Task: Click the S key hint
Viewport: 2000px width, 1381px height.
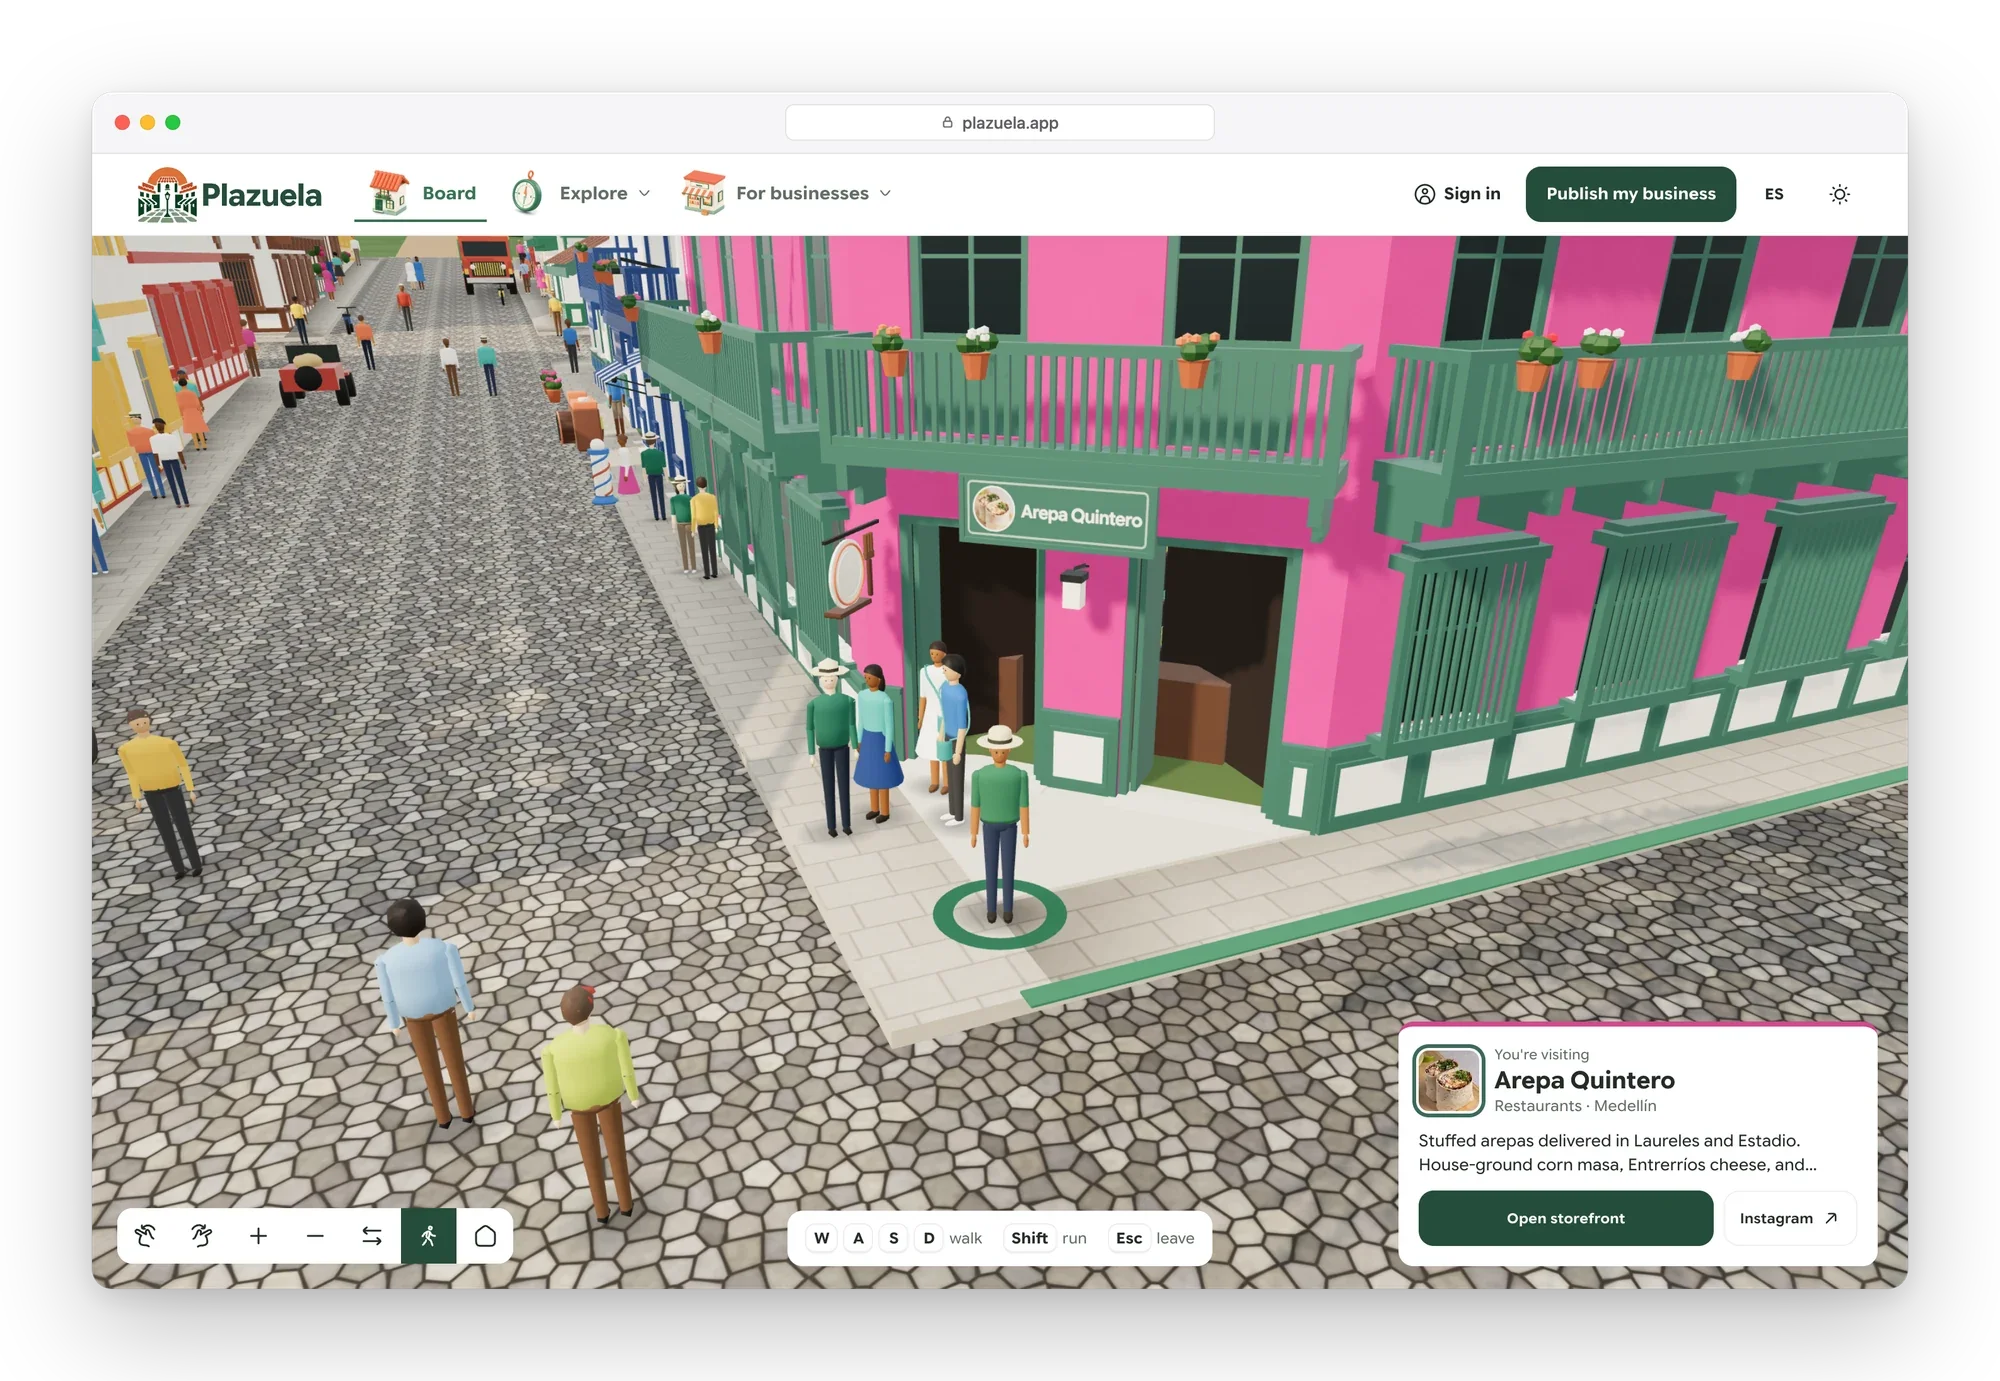Action: pos(894,1238)
